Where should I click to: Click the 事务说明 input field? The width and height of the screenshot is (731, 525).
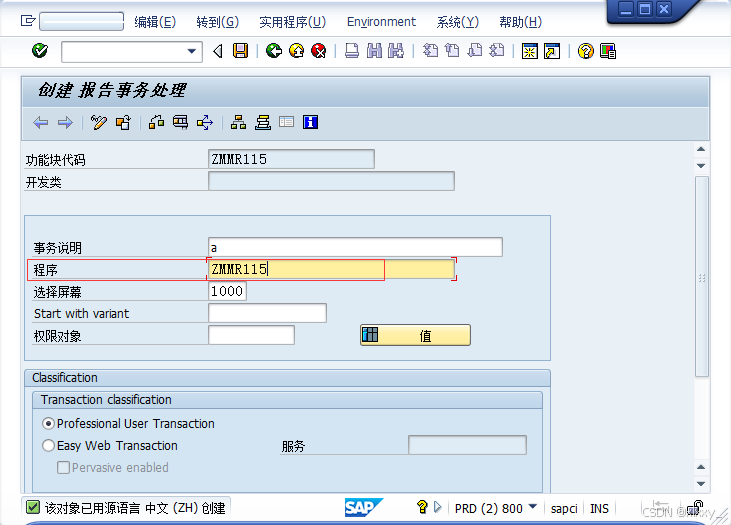pyautogui.click(x=355, y=247)
